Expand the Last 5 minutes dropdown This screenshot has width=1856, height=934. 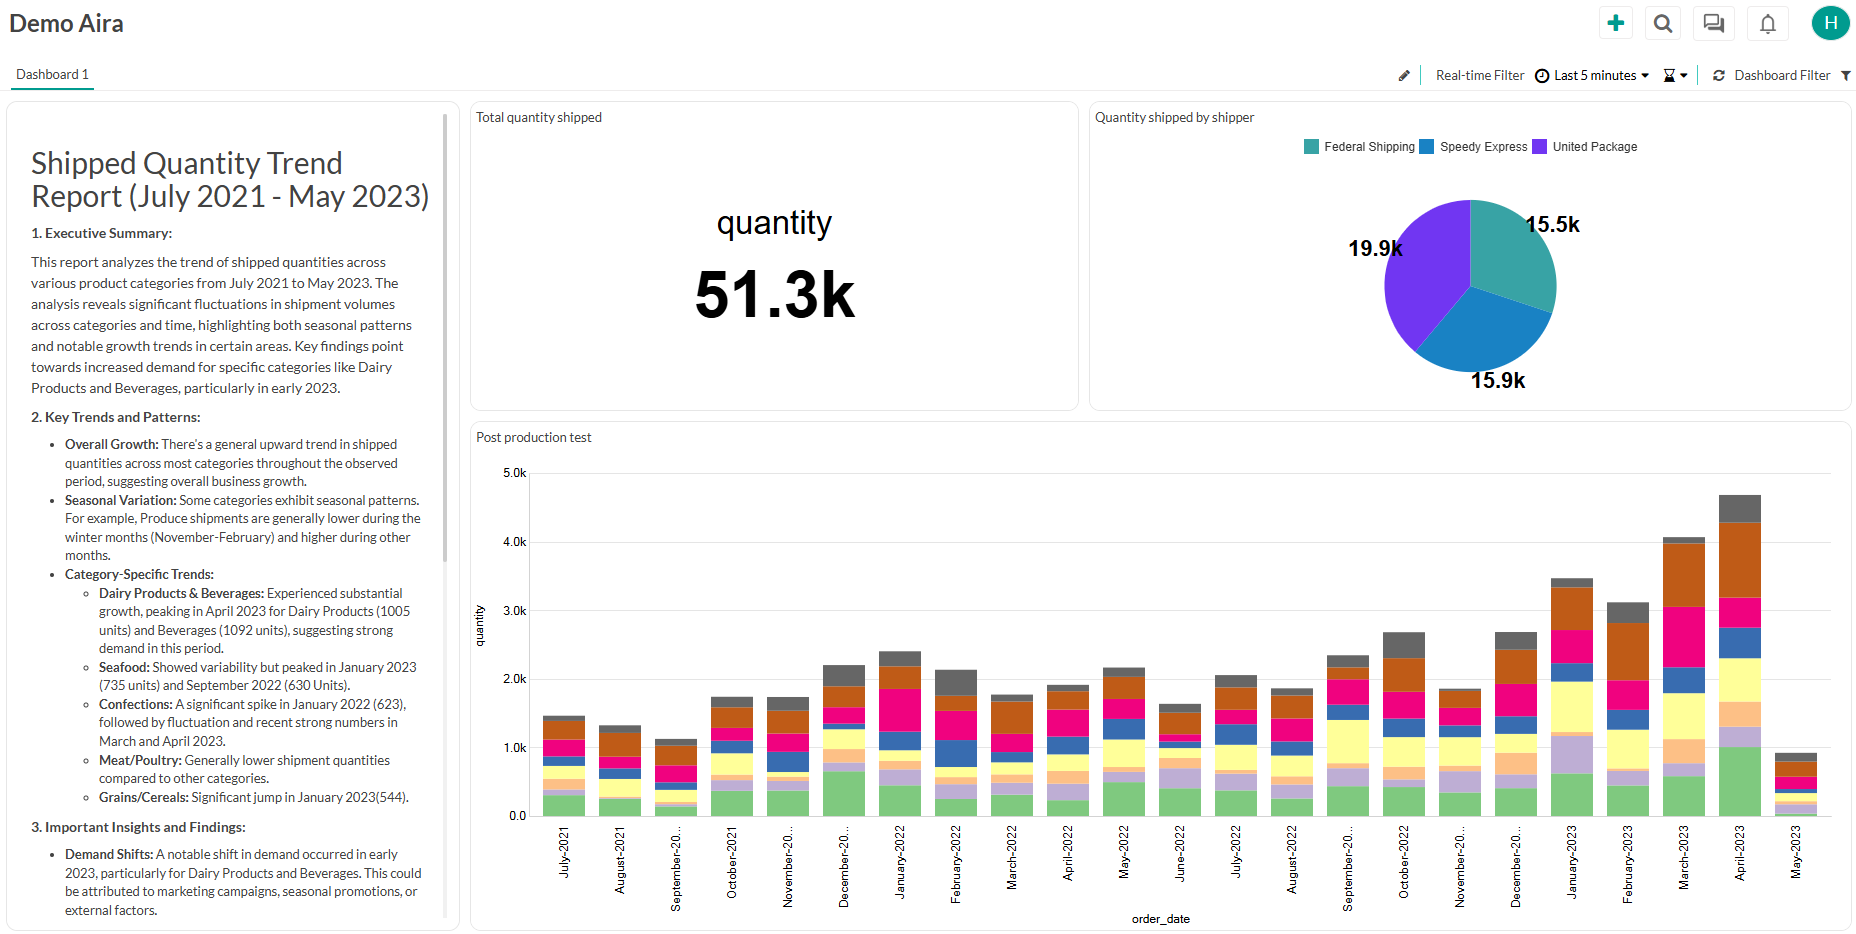point(1594,75)
